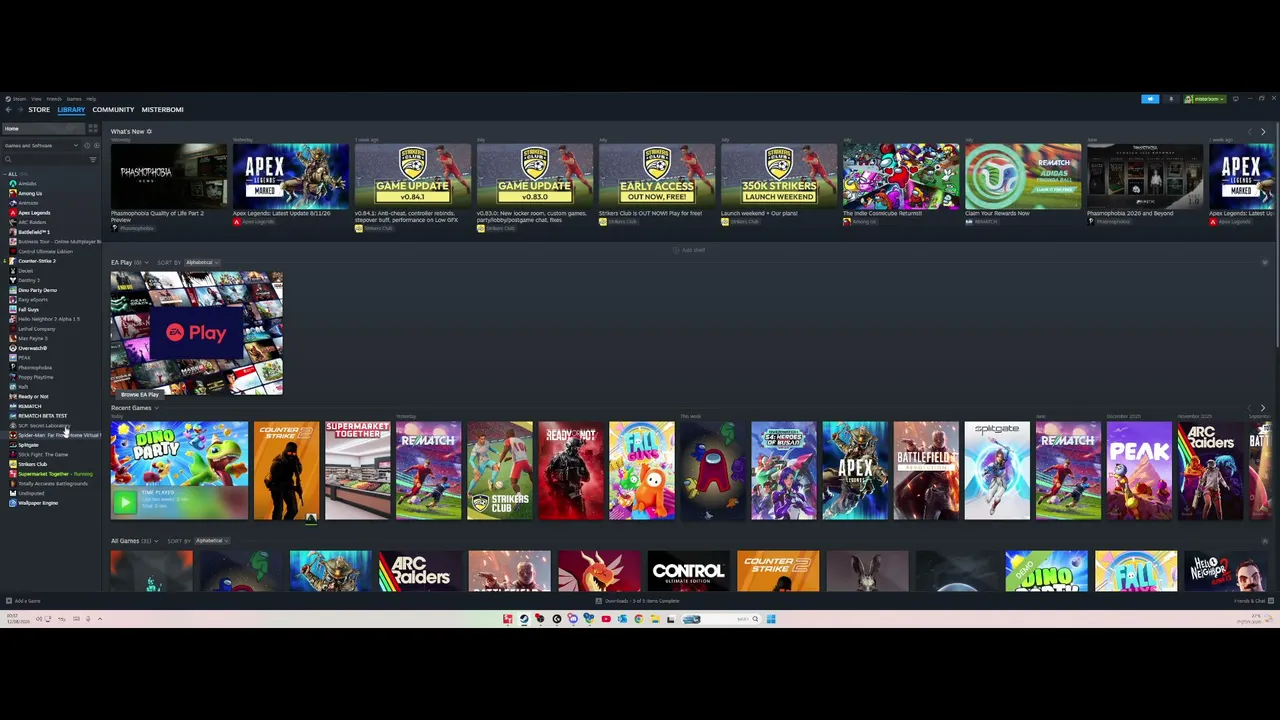Switch library to grid collections view
This screenshot has width=1280, height=720.
click(x=92, y=128)
